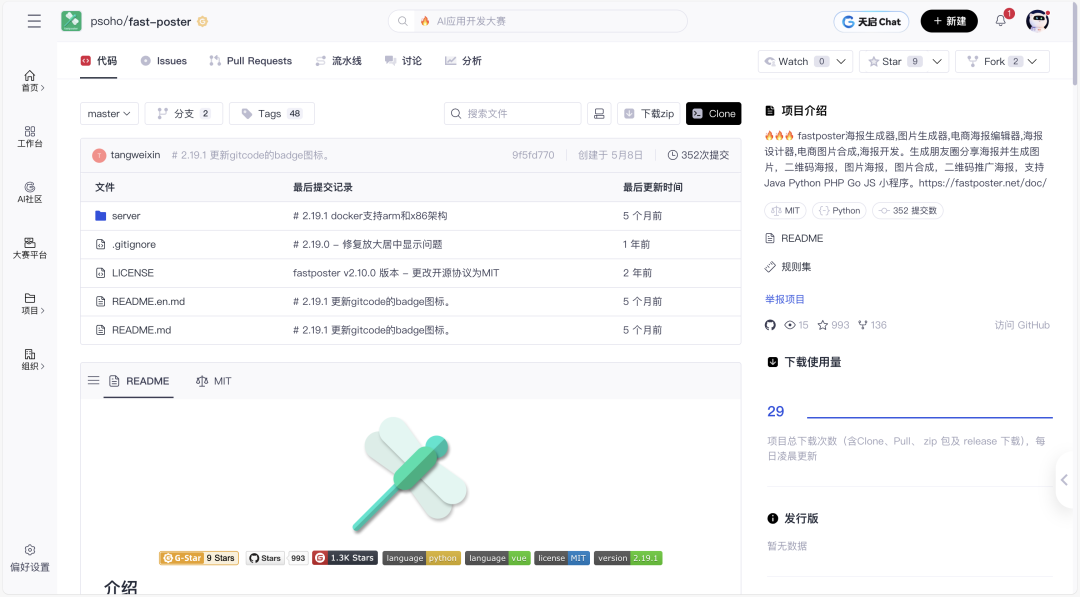1080x597 pixels.
Task: Open 组织 in sidebar
Action: coord(30,359)
